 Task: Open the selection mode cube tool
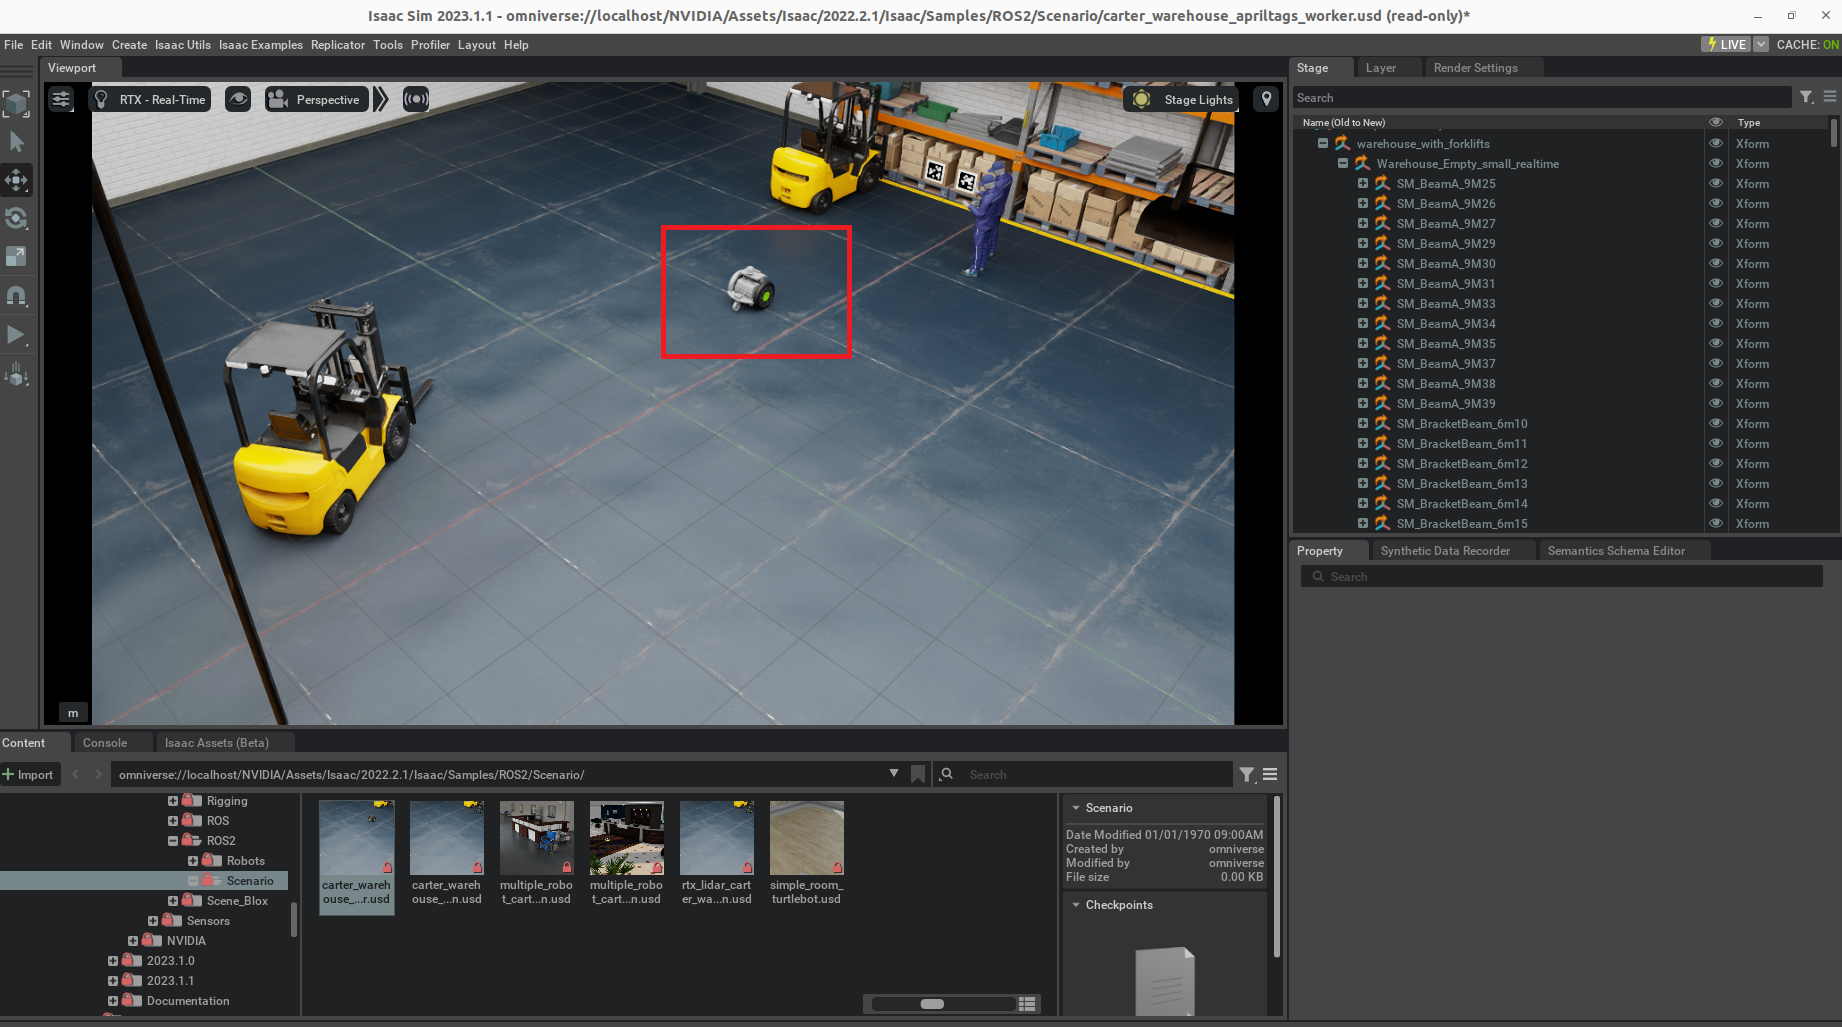click(16, 103)
